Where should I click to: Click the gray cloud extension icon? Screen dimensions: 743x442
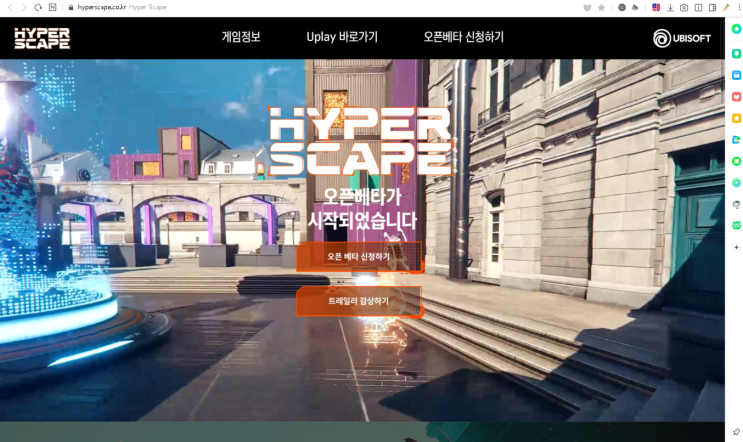pos(635,7)
